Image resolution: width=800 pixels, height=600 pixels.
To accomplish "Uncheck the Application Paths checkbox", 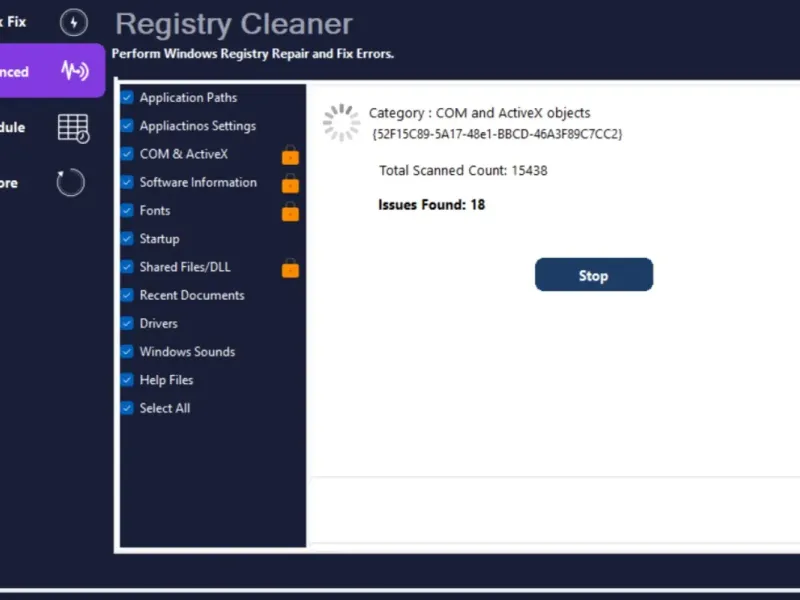I will [128, 97].
